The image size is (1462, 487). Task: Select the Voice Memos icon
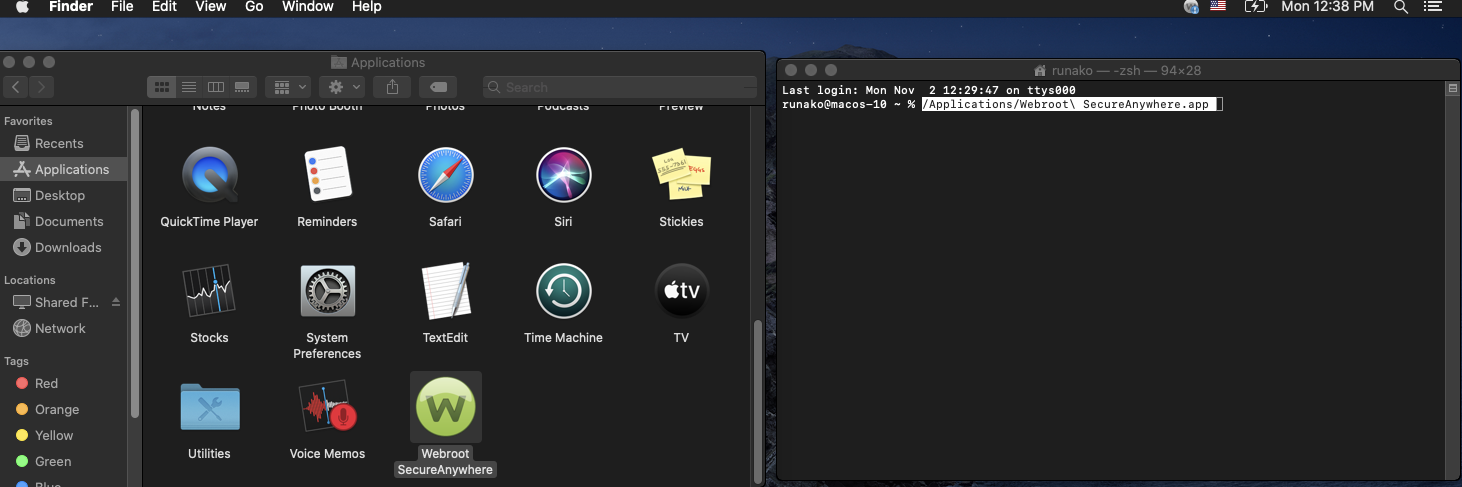[327, 407]
